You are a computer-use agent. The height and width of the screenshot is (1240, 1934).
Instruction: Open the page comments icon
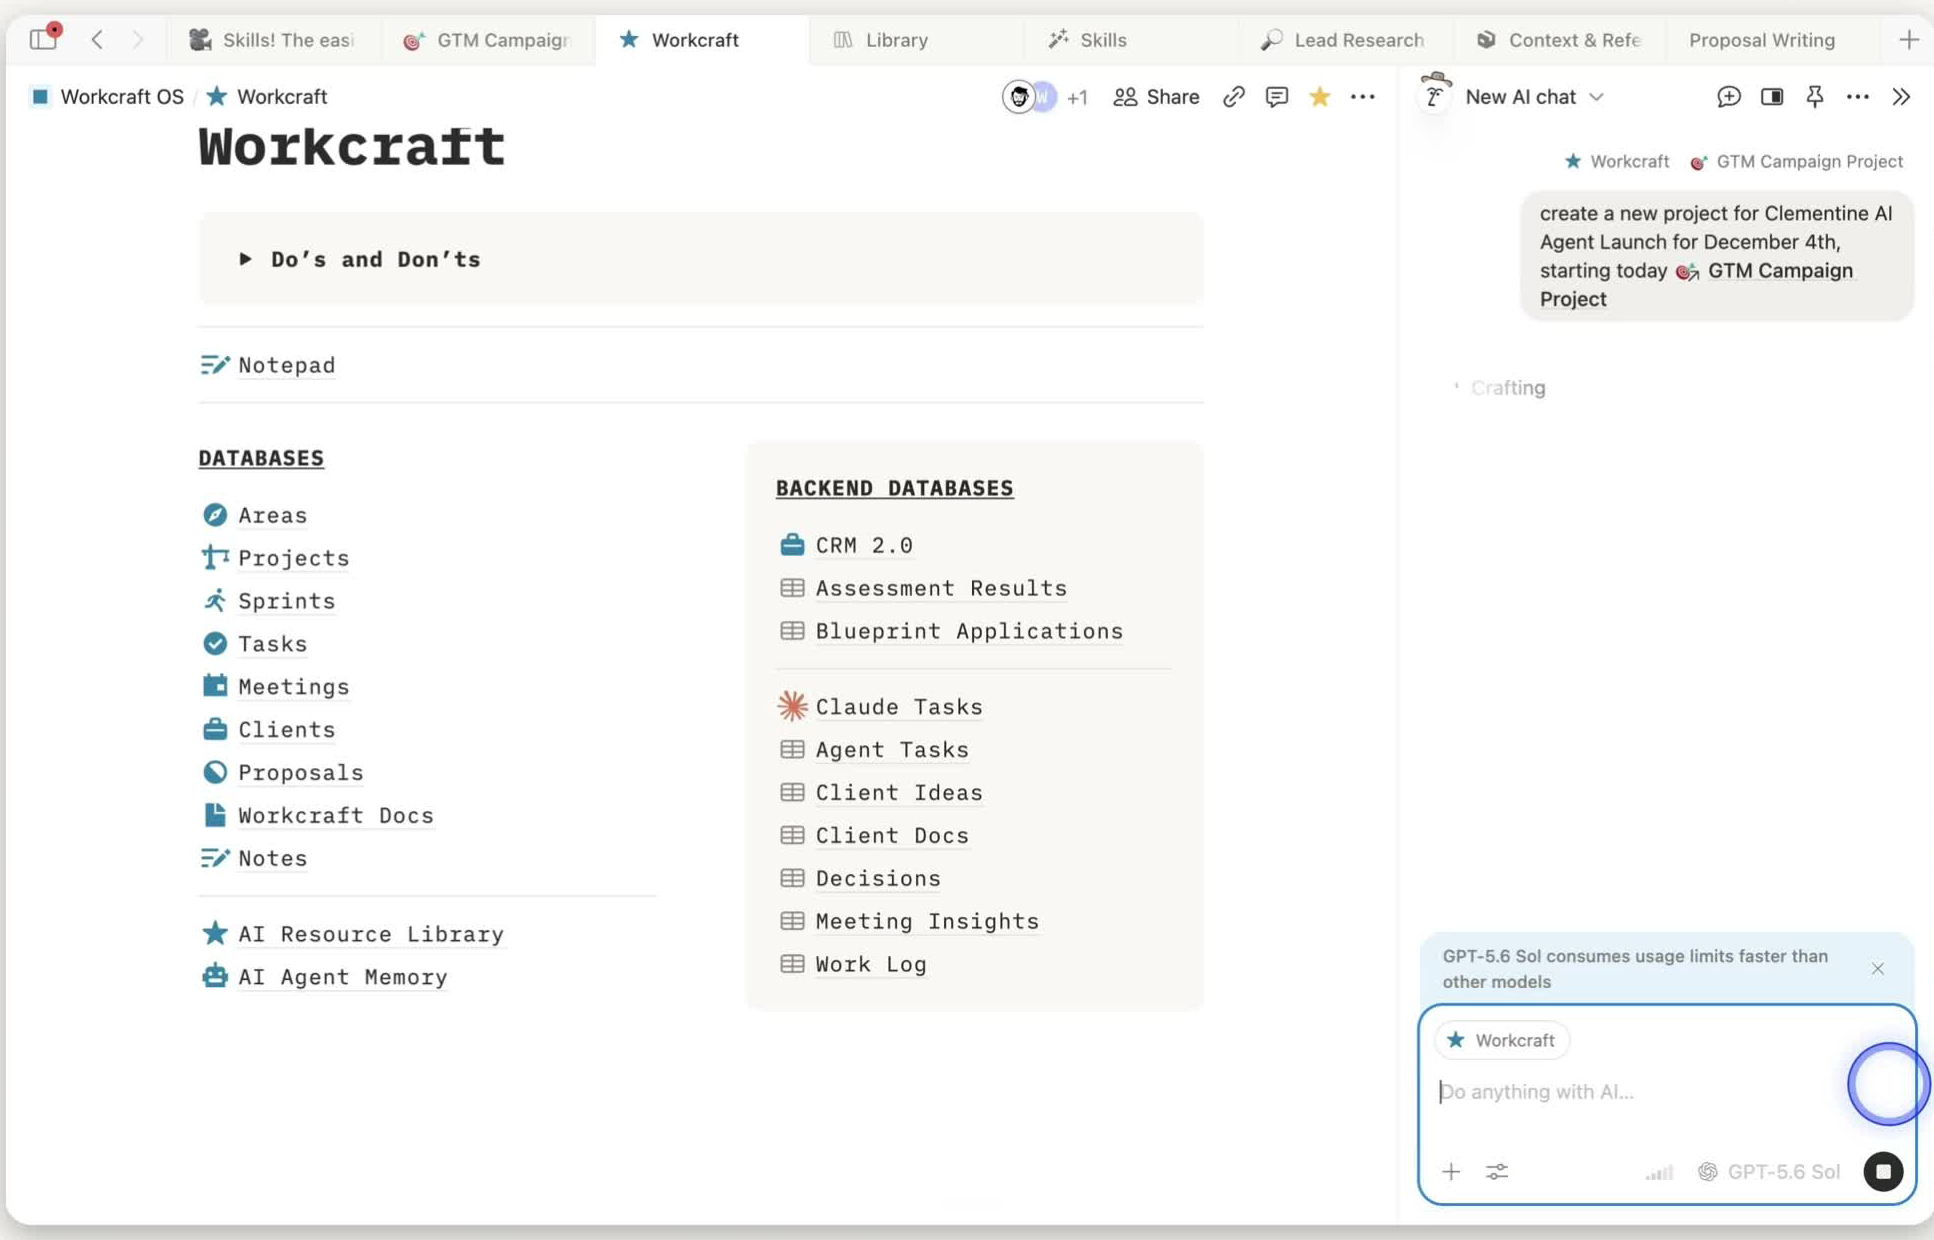click(1277, 97)
